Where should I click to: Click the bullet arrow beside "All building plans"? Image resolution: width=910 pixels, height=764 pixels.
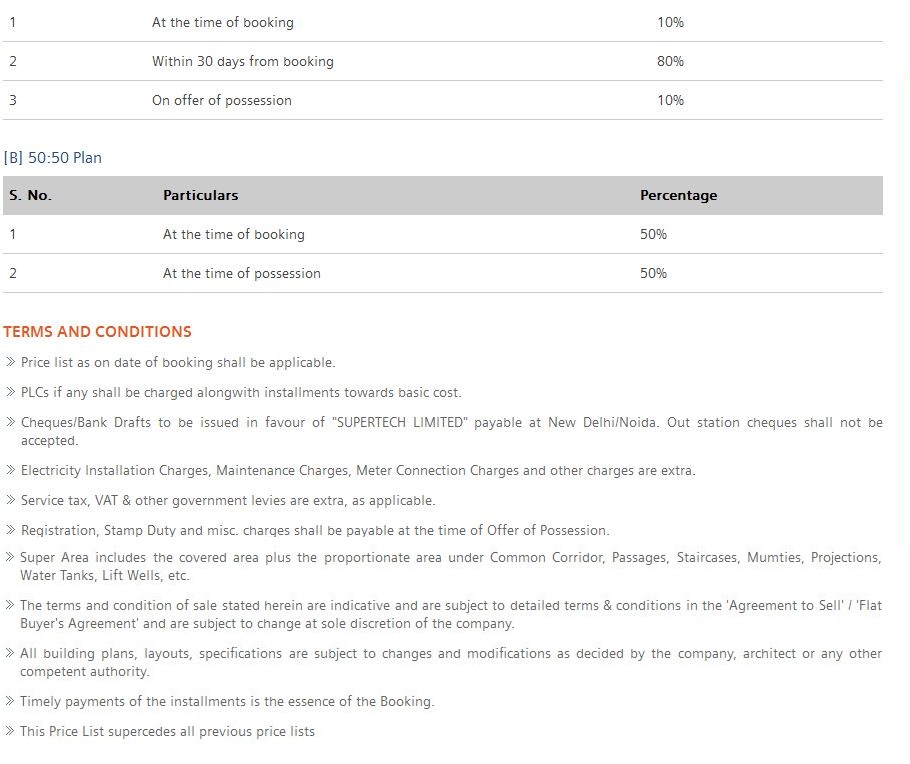(x=10, y=654)
